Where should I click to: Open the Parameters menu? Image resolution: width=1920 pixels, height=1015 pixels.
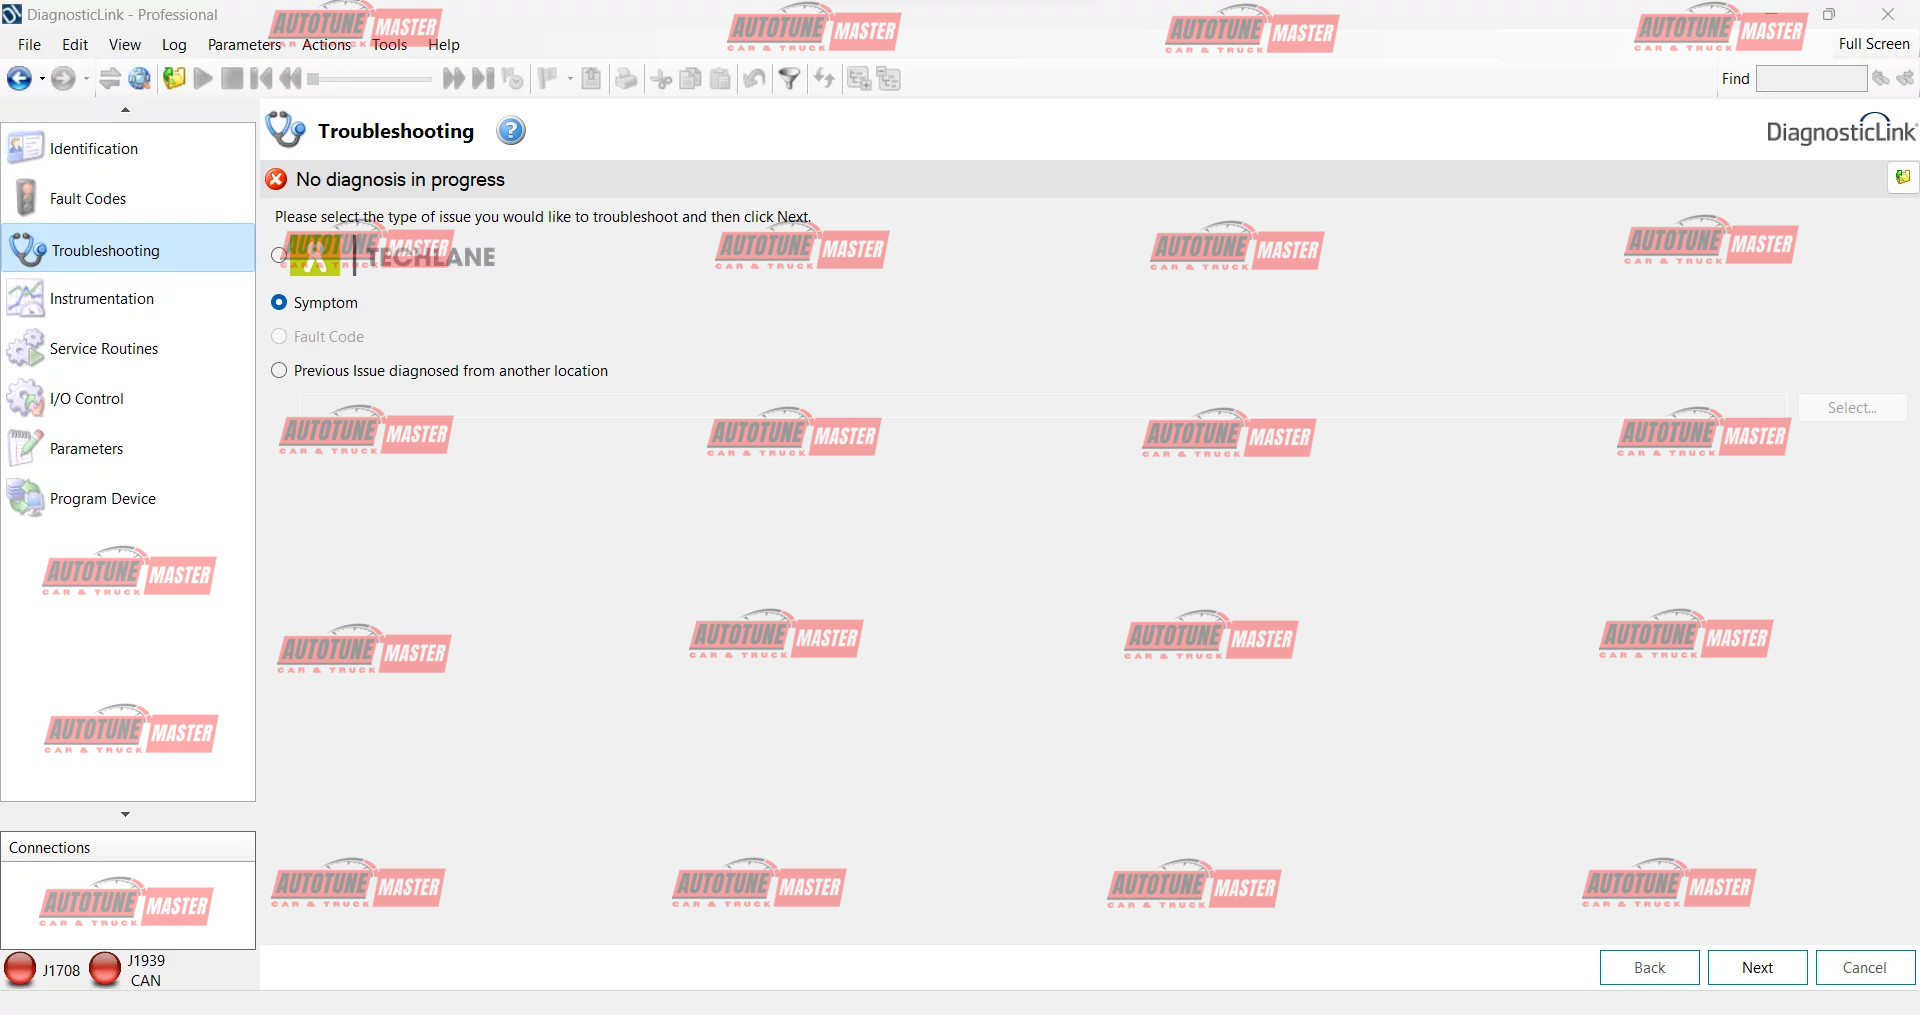[244, 45]
